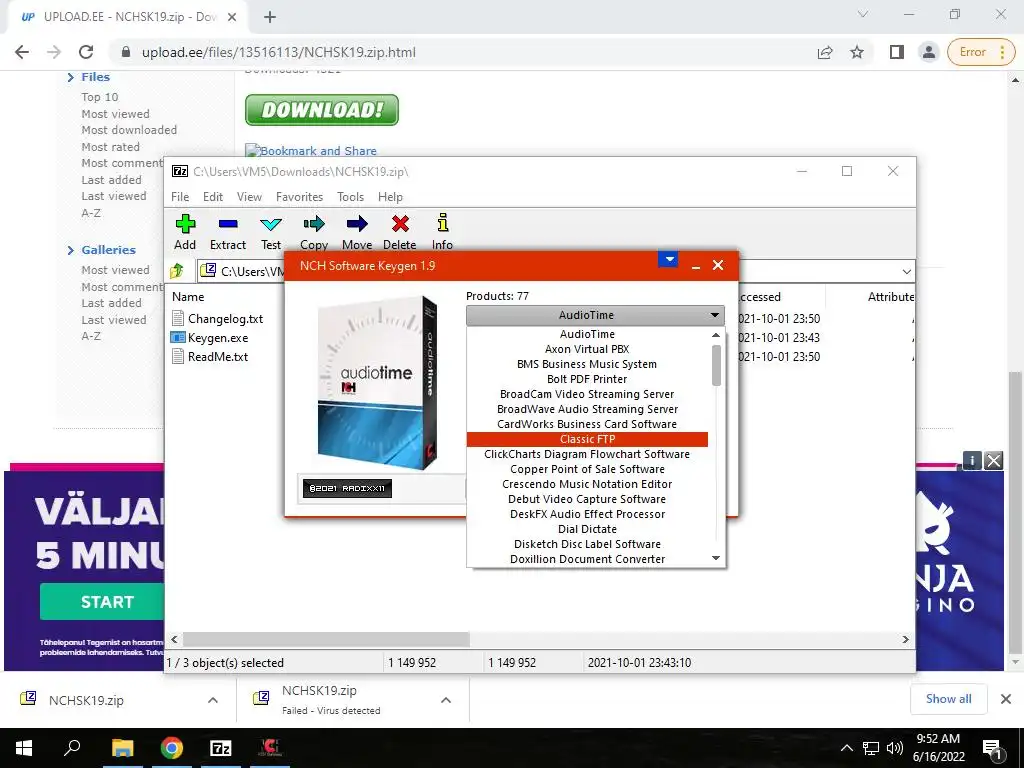Open the Most rated files link
This screenshot has width=1024, height=768.
110,147
